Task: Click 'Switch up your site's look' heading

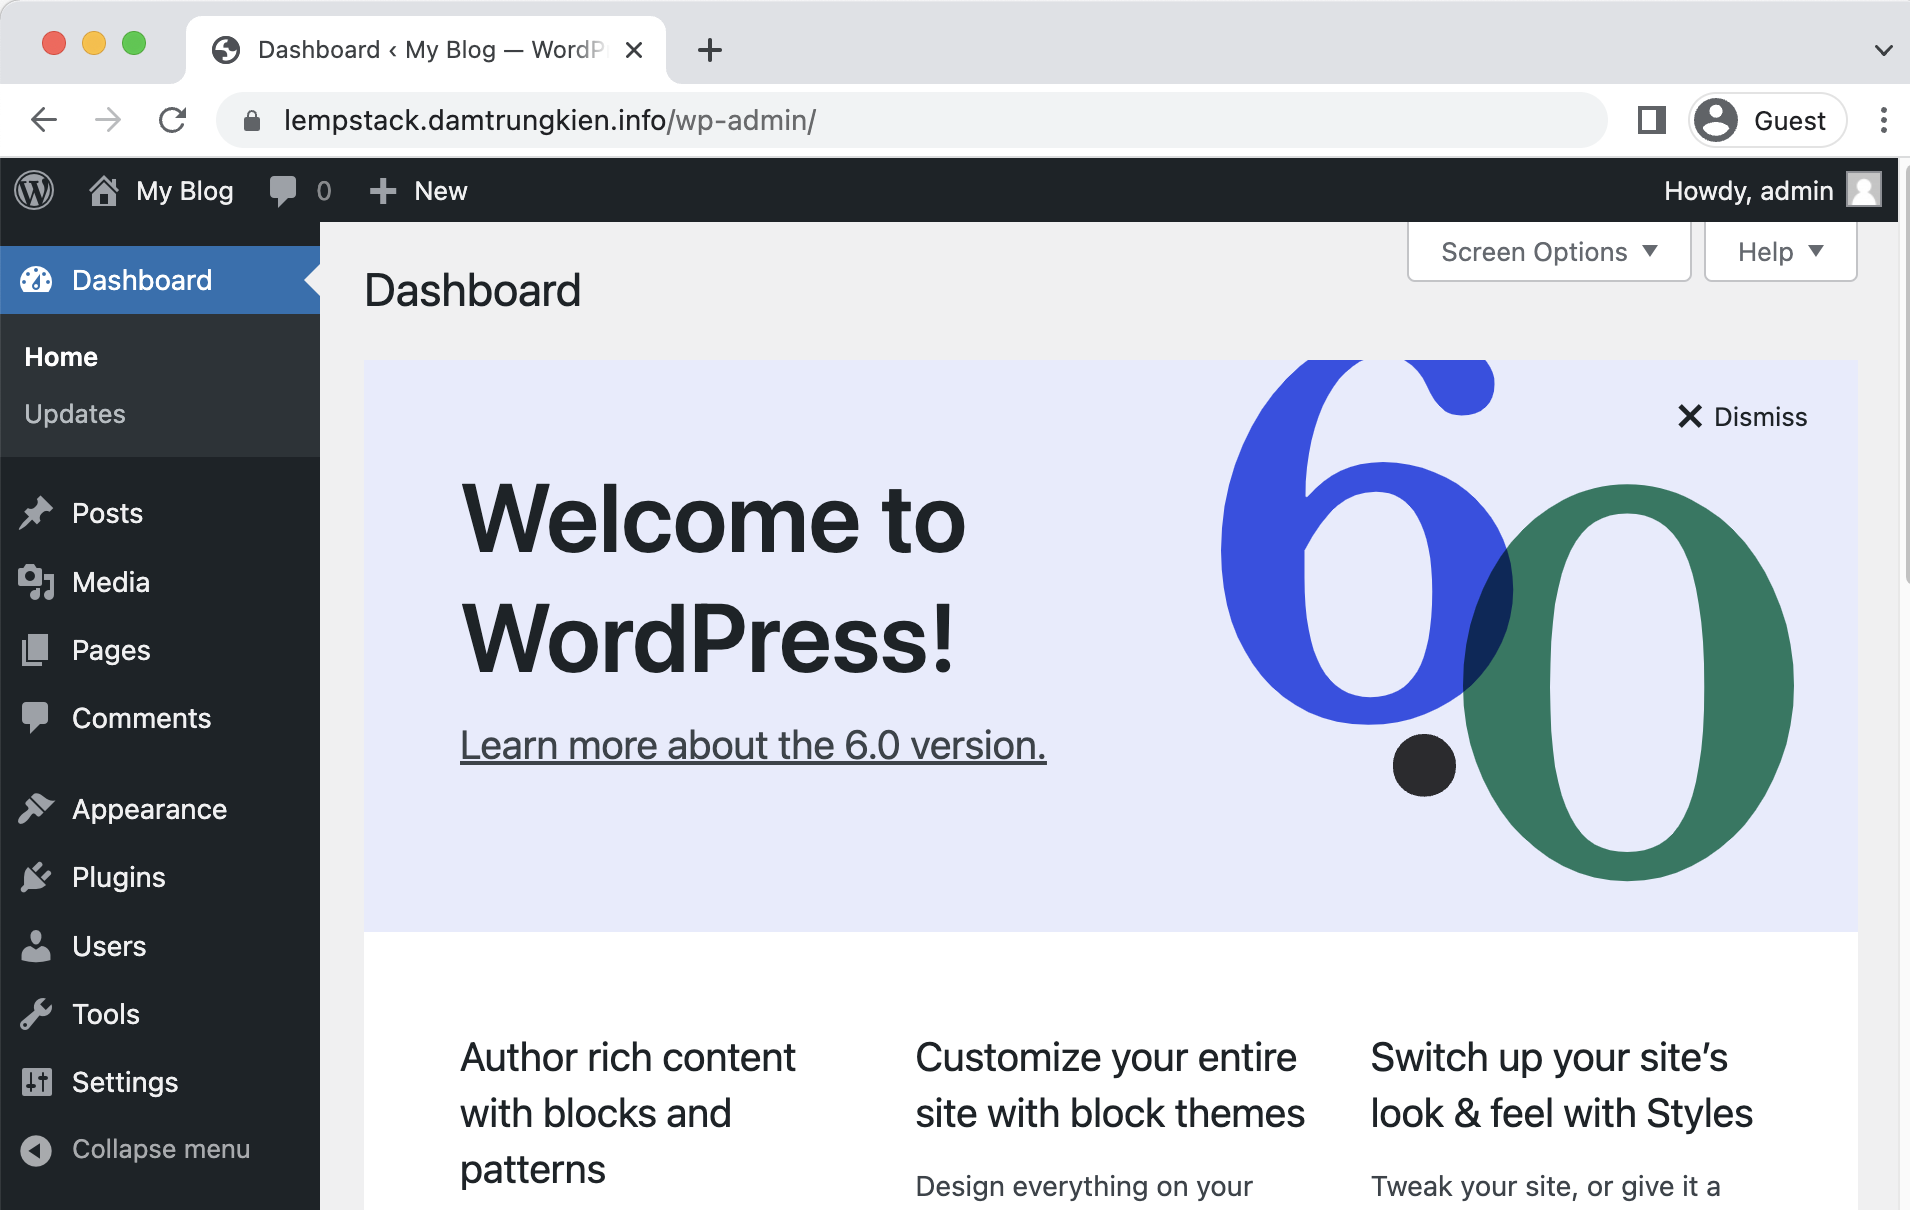Action: (1562, 1085)
